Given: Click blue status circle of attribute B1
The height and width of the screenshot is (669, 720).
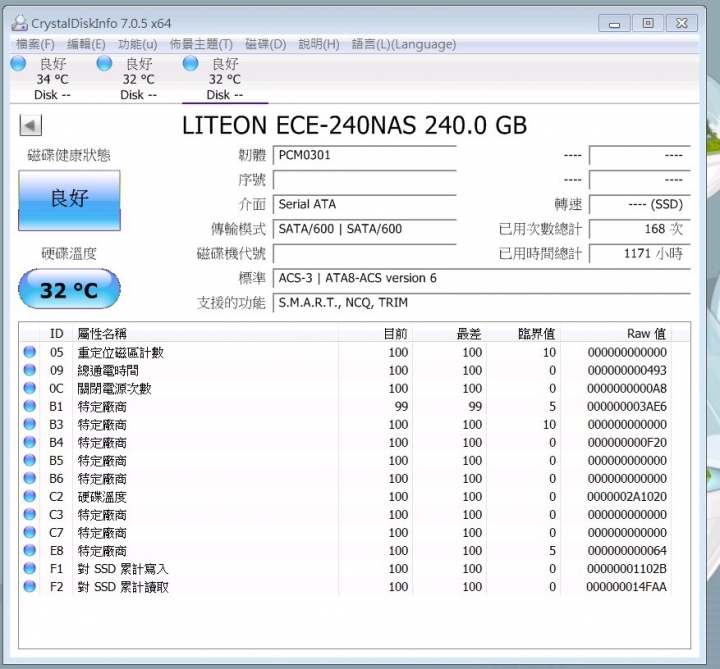Looking at the screenshot, I should (29, 406).
